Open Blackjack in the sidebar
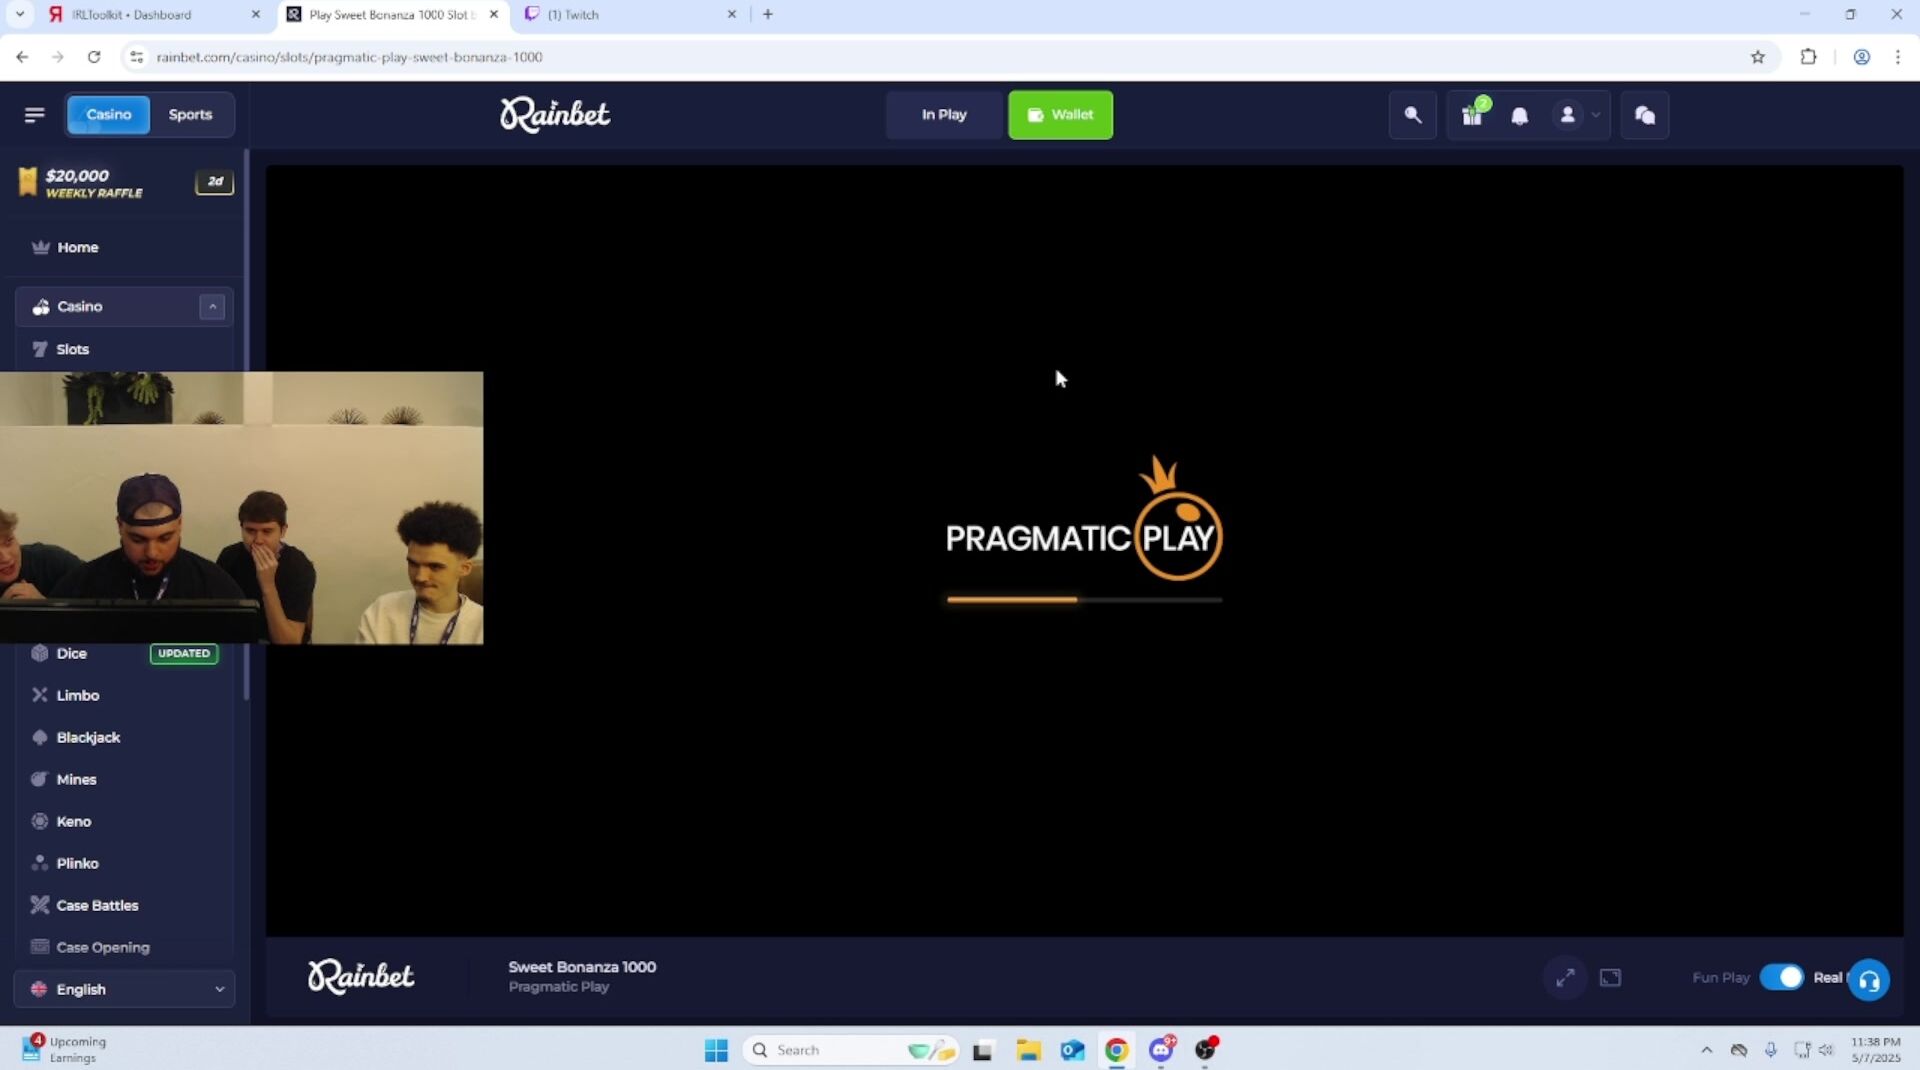This screenshot has width=1920, height=1070. (88, 738)
